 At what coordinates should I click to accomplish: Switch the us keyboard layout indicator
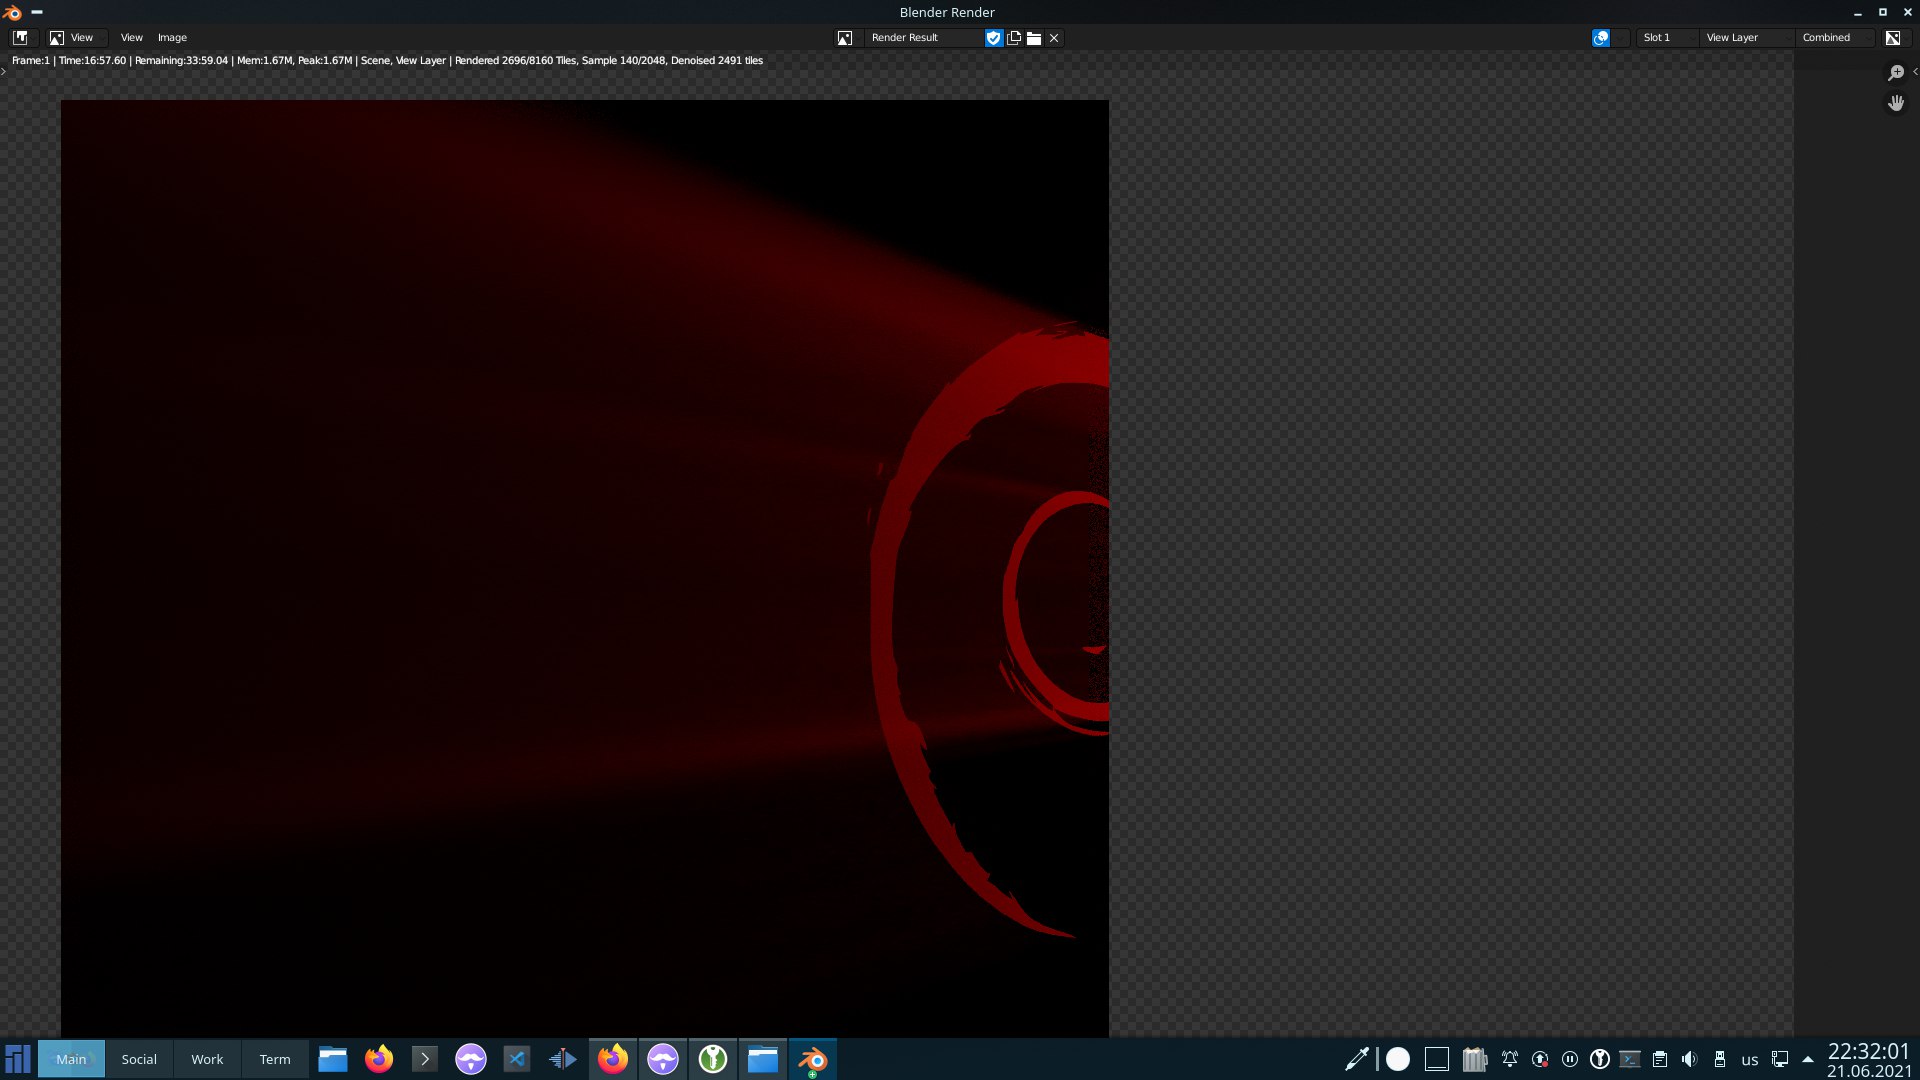[1750, 1060]
